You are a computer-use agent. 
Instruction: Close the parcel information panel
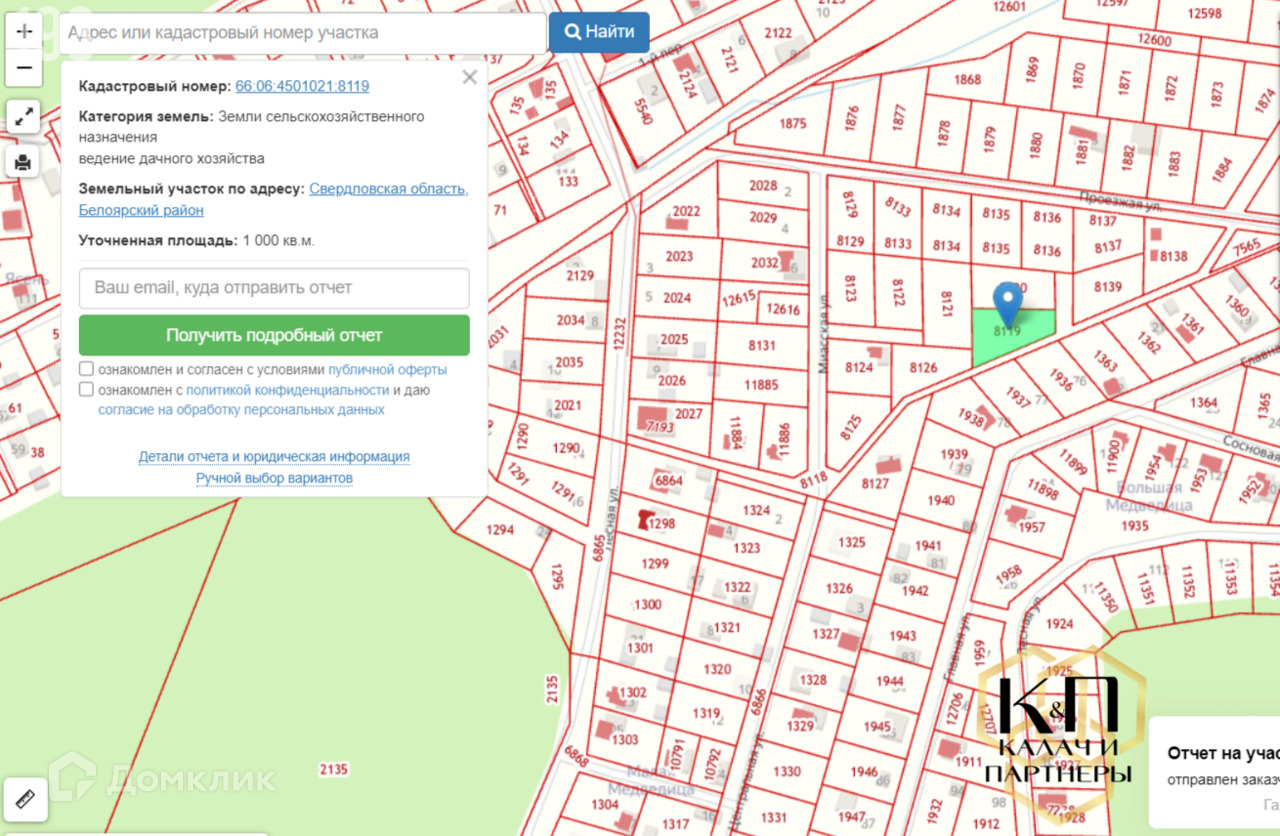[x=469, y=78]
